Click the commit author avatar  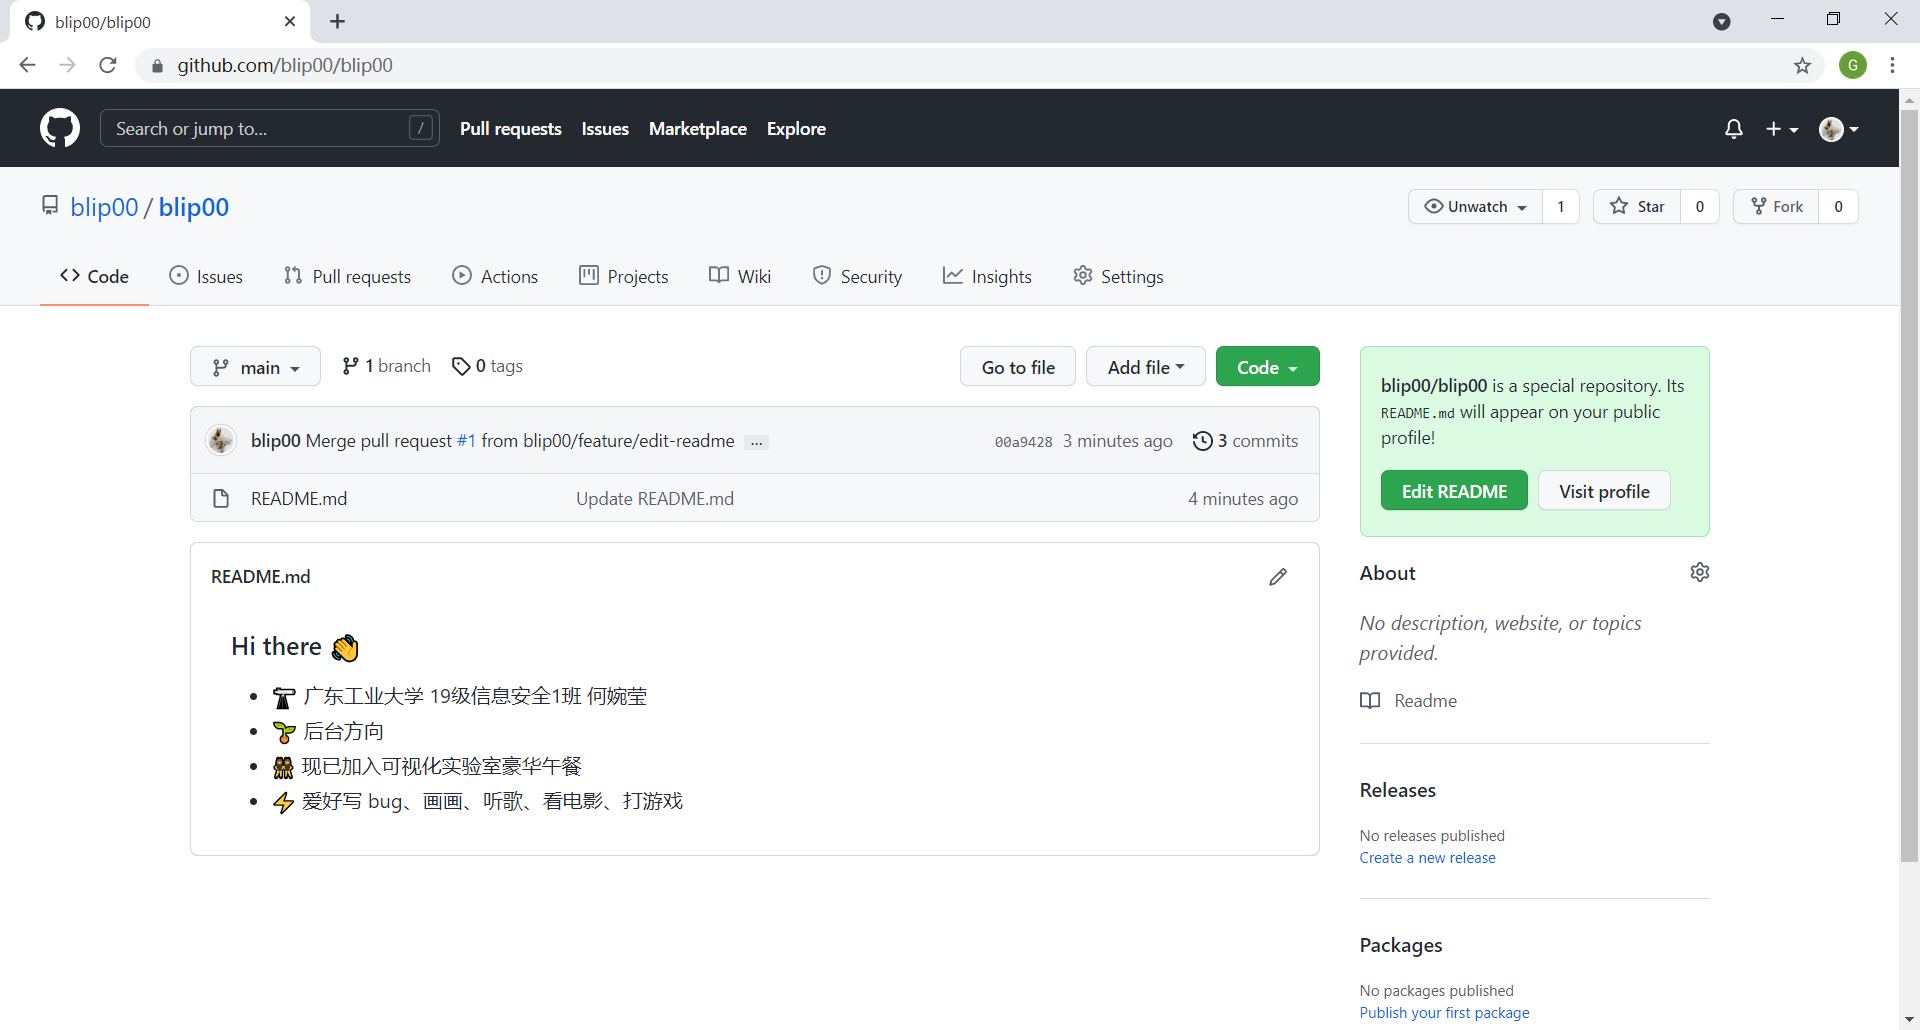(x=221, y=440)
